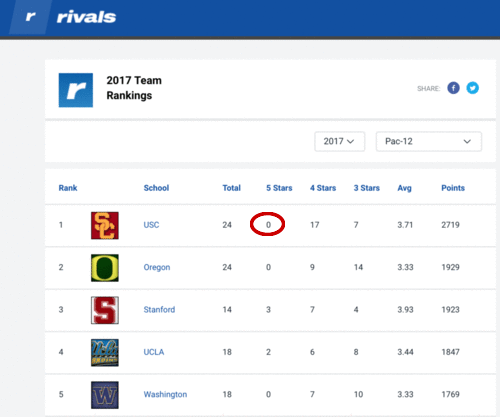Open the Washington school link
Image resolution: width=500 pixels, height=417 pixels.
tap(165, 394)
